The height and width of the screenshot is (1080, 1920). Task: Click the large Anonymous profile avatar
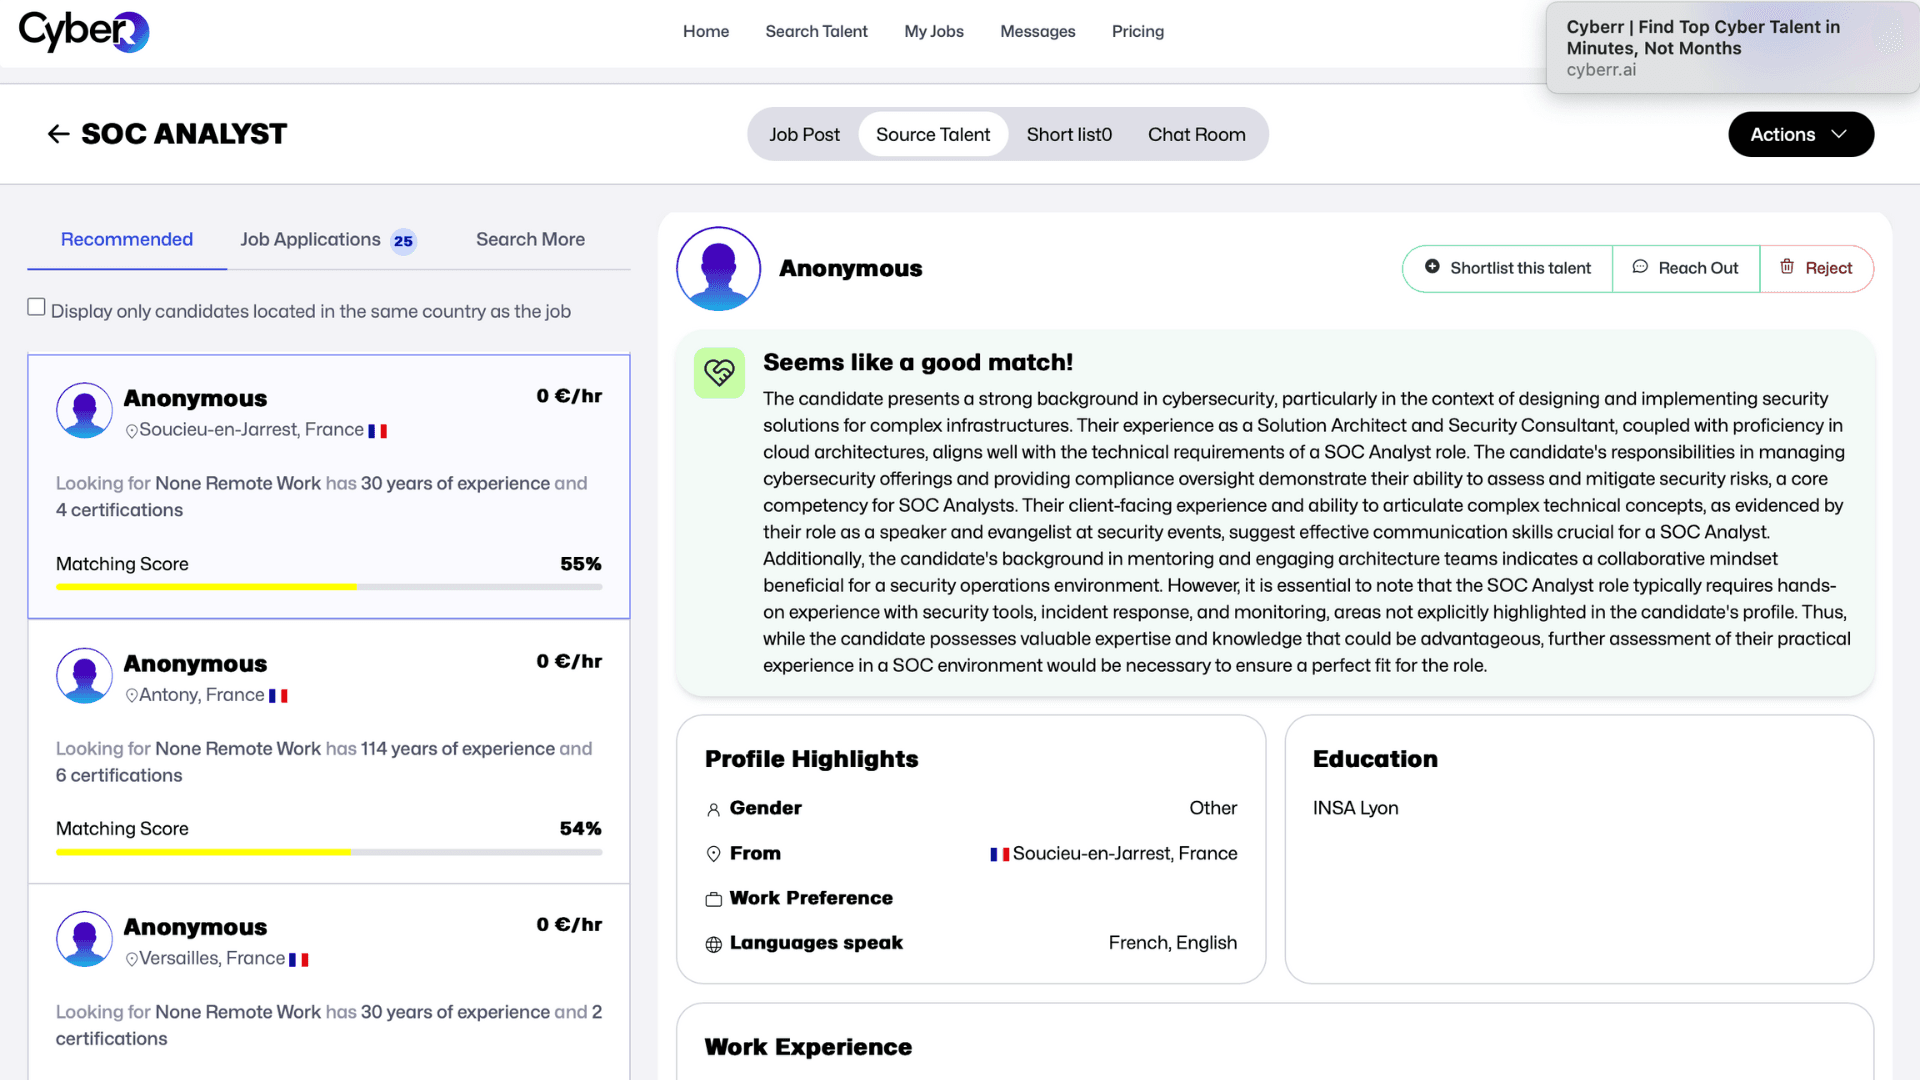[718, 268]
